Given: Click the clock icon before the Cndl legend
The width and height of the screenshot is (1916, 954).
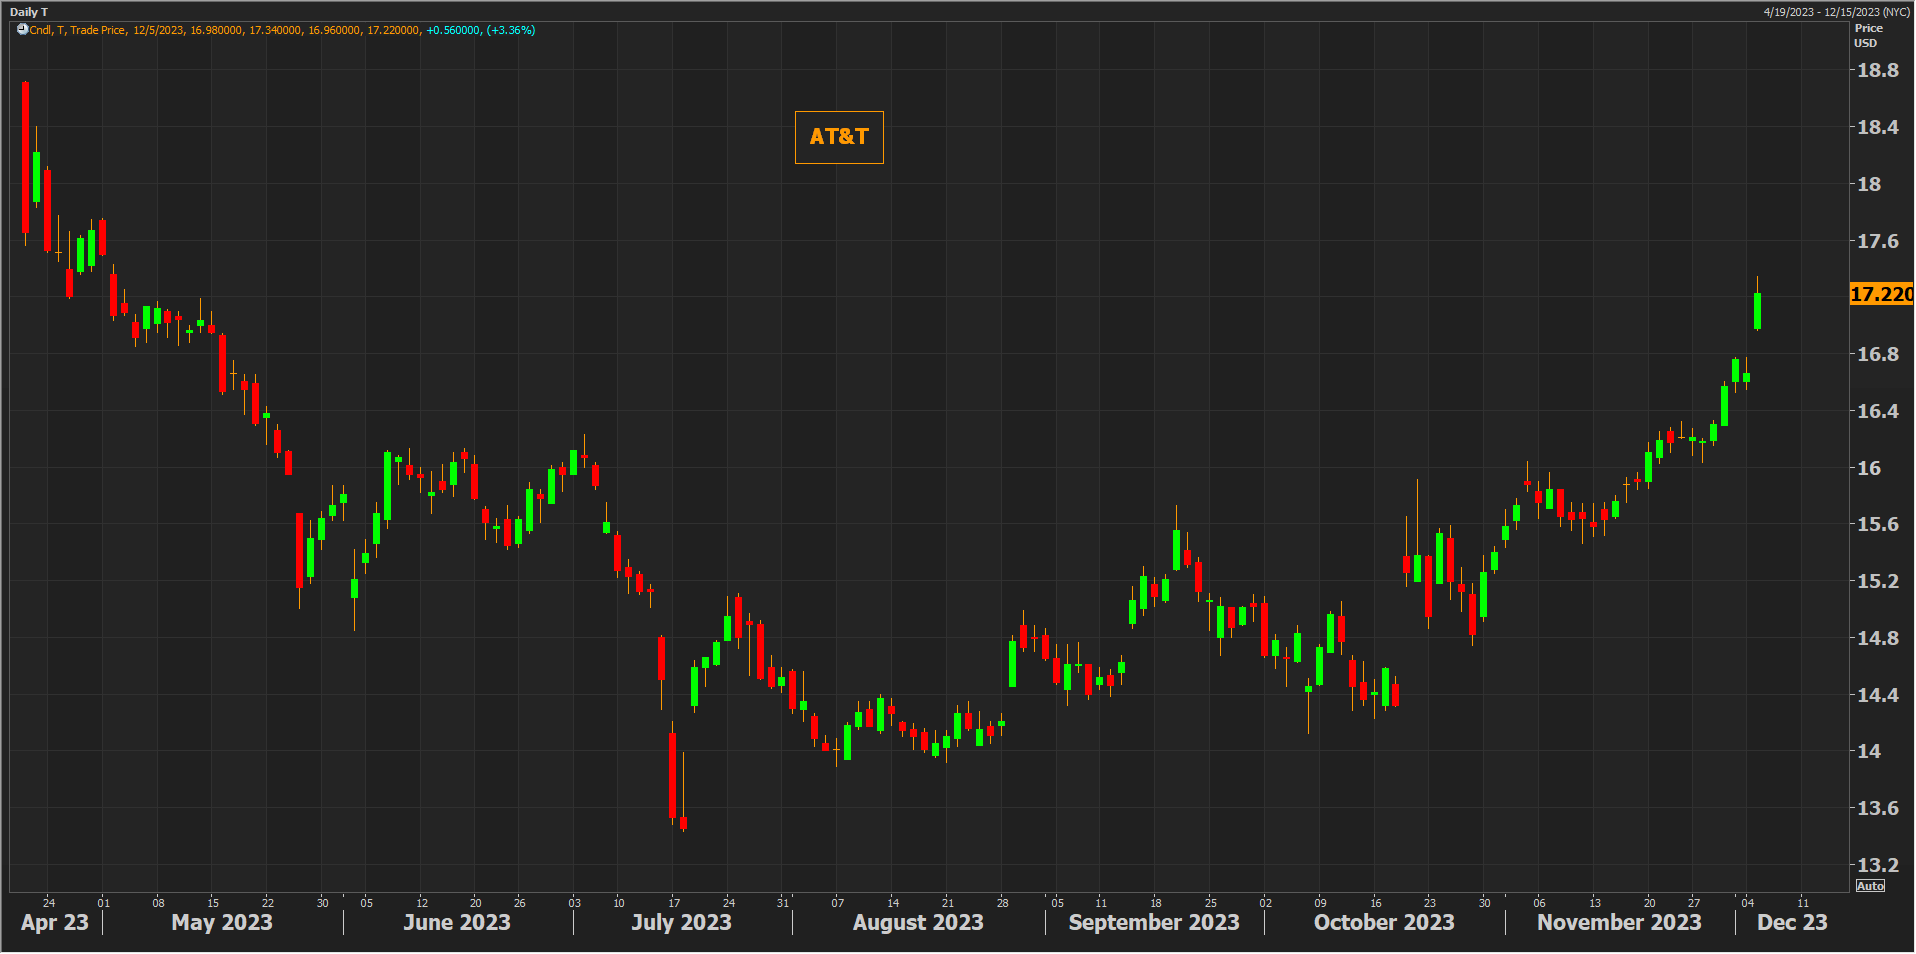Looking at the screenshot, I should (22, 30).
